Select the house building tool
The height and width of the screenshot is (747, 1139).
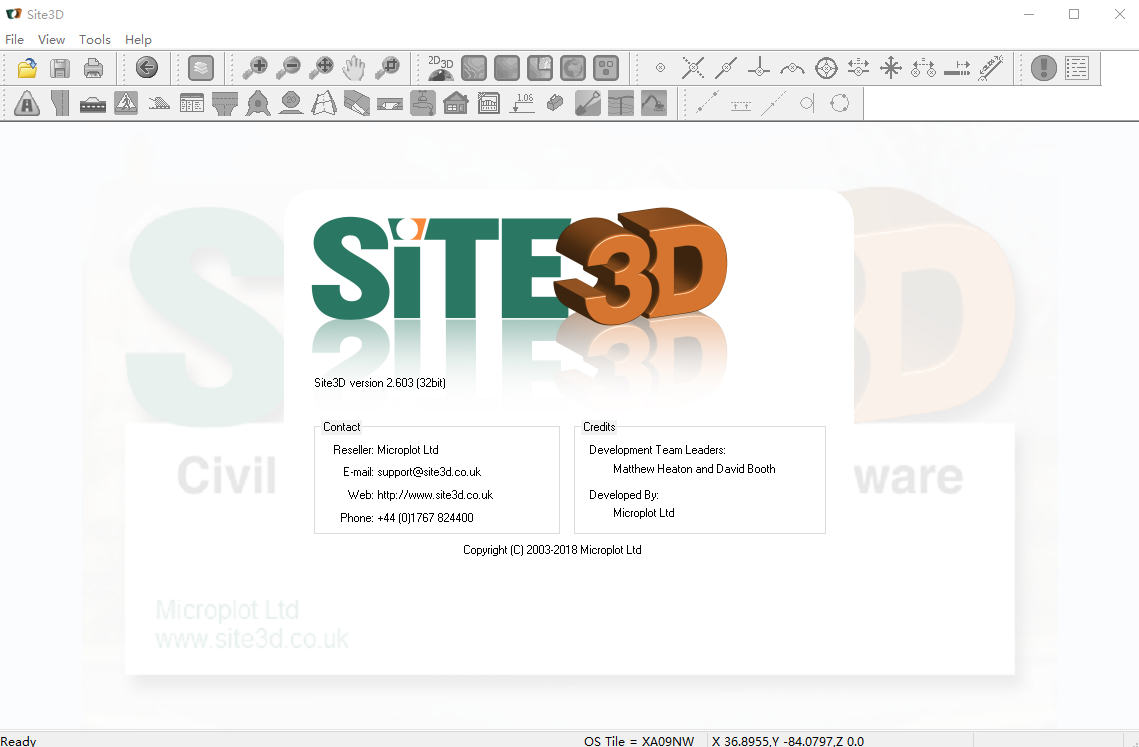pyautogui.click(x=455, y=104)
